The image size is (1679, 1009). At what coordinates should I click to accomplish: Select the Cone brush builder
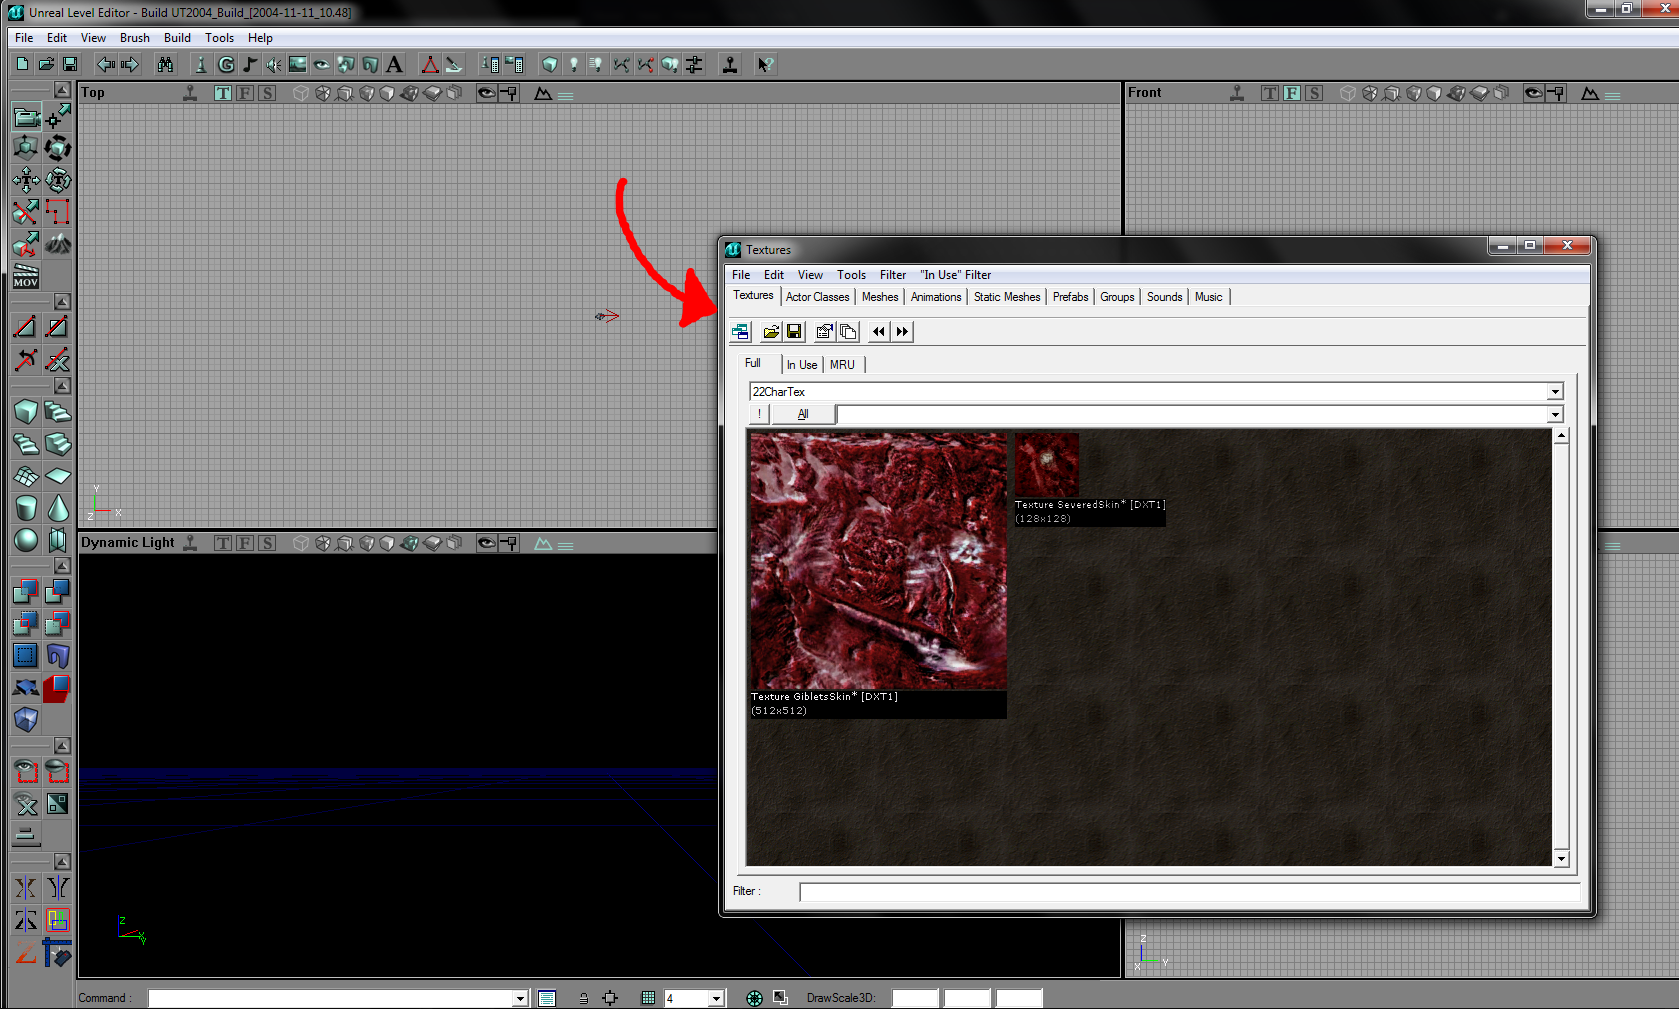click(58, 508)
